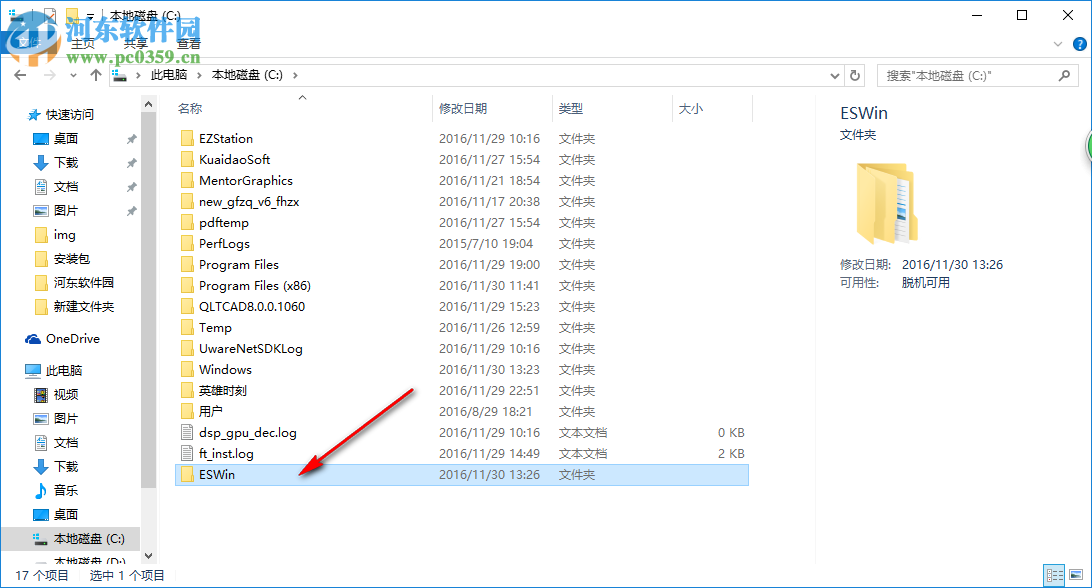Navigate back using the back arrow icon
The height and width of the screenshot is (588, 1092).
tap(19, 74)
